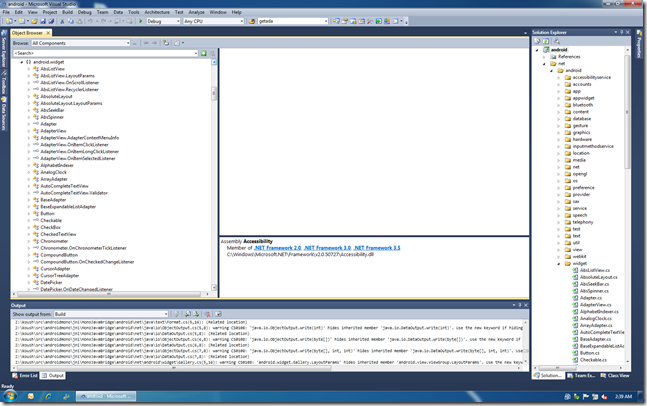Viewport: 647px width, 406px height.
Task: Open AbsListView.cs in Solution Explorer
Action: point(595,271)
